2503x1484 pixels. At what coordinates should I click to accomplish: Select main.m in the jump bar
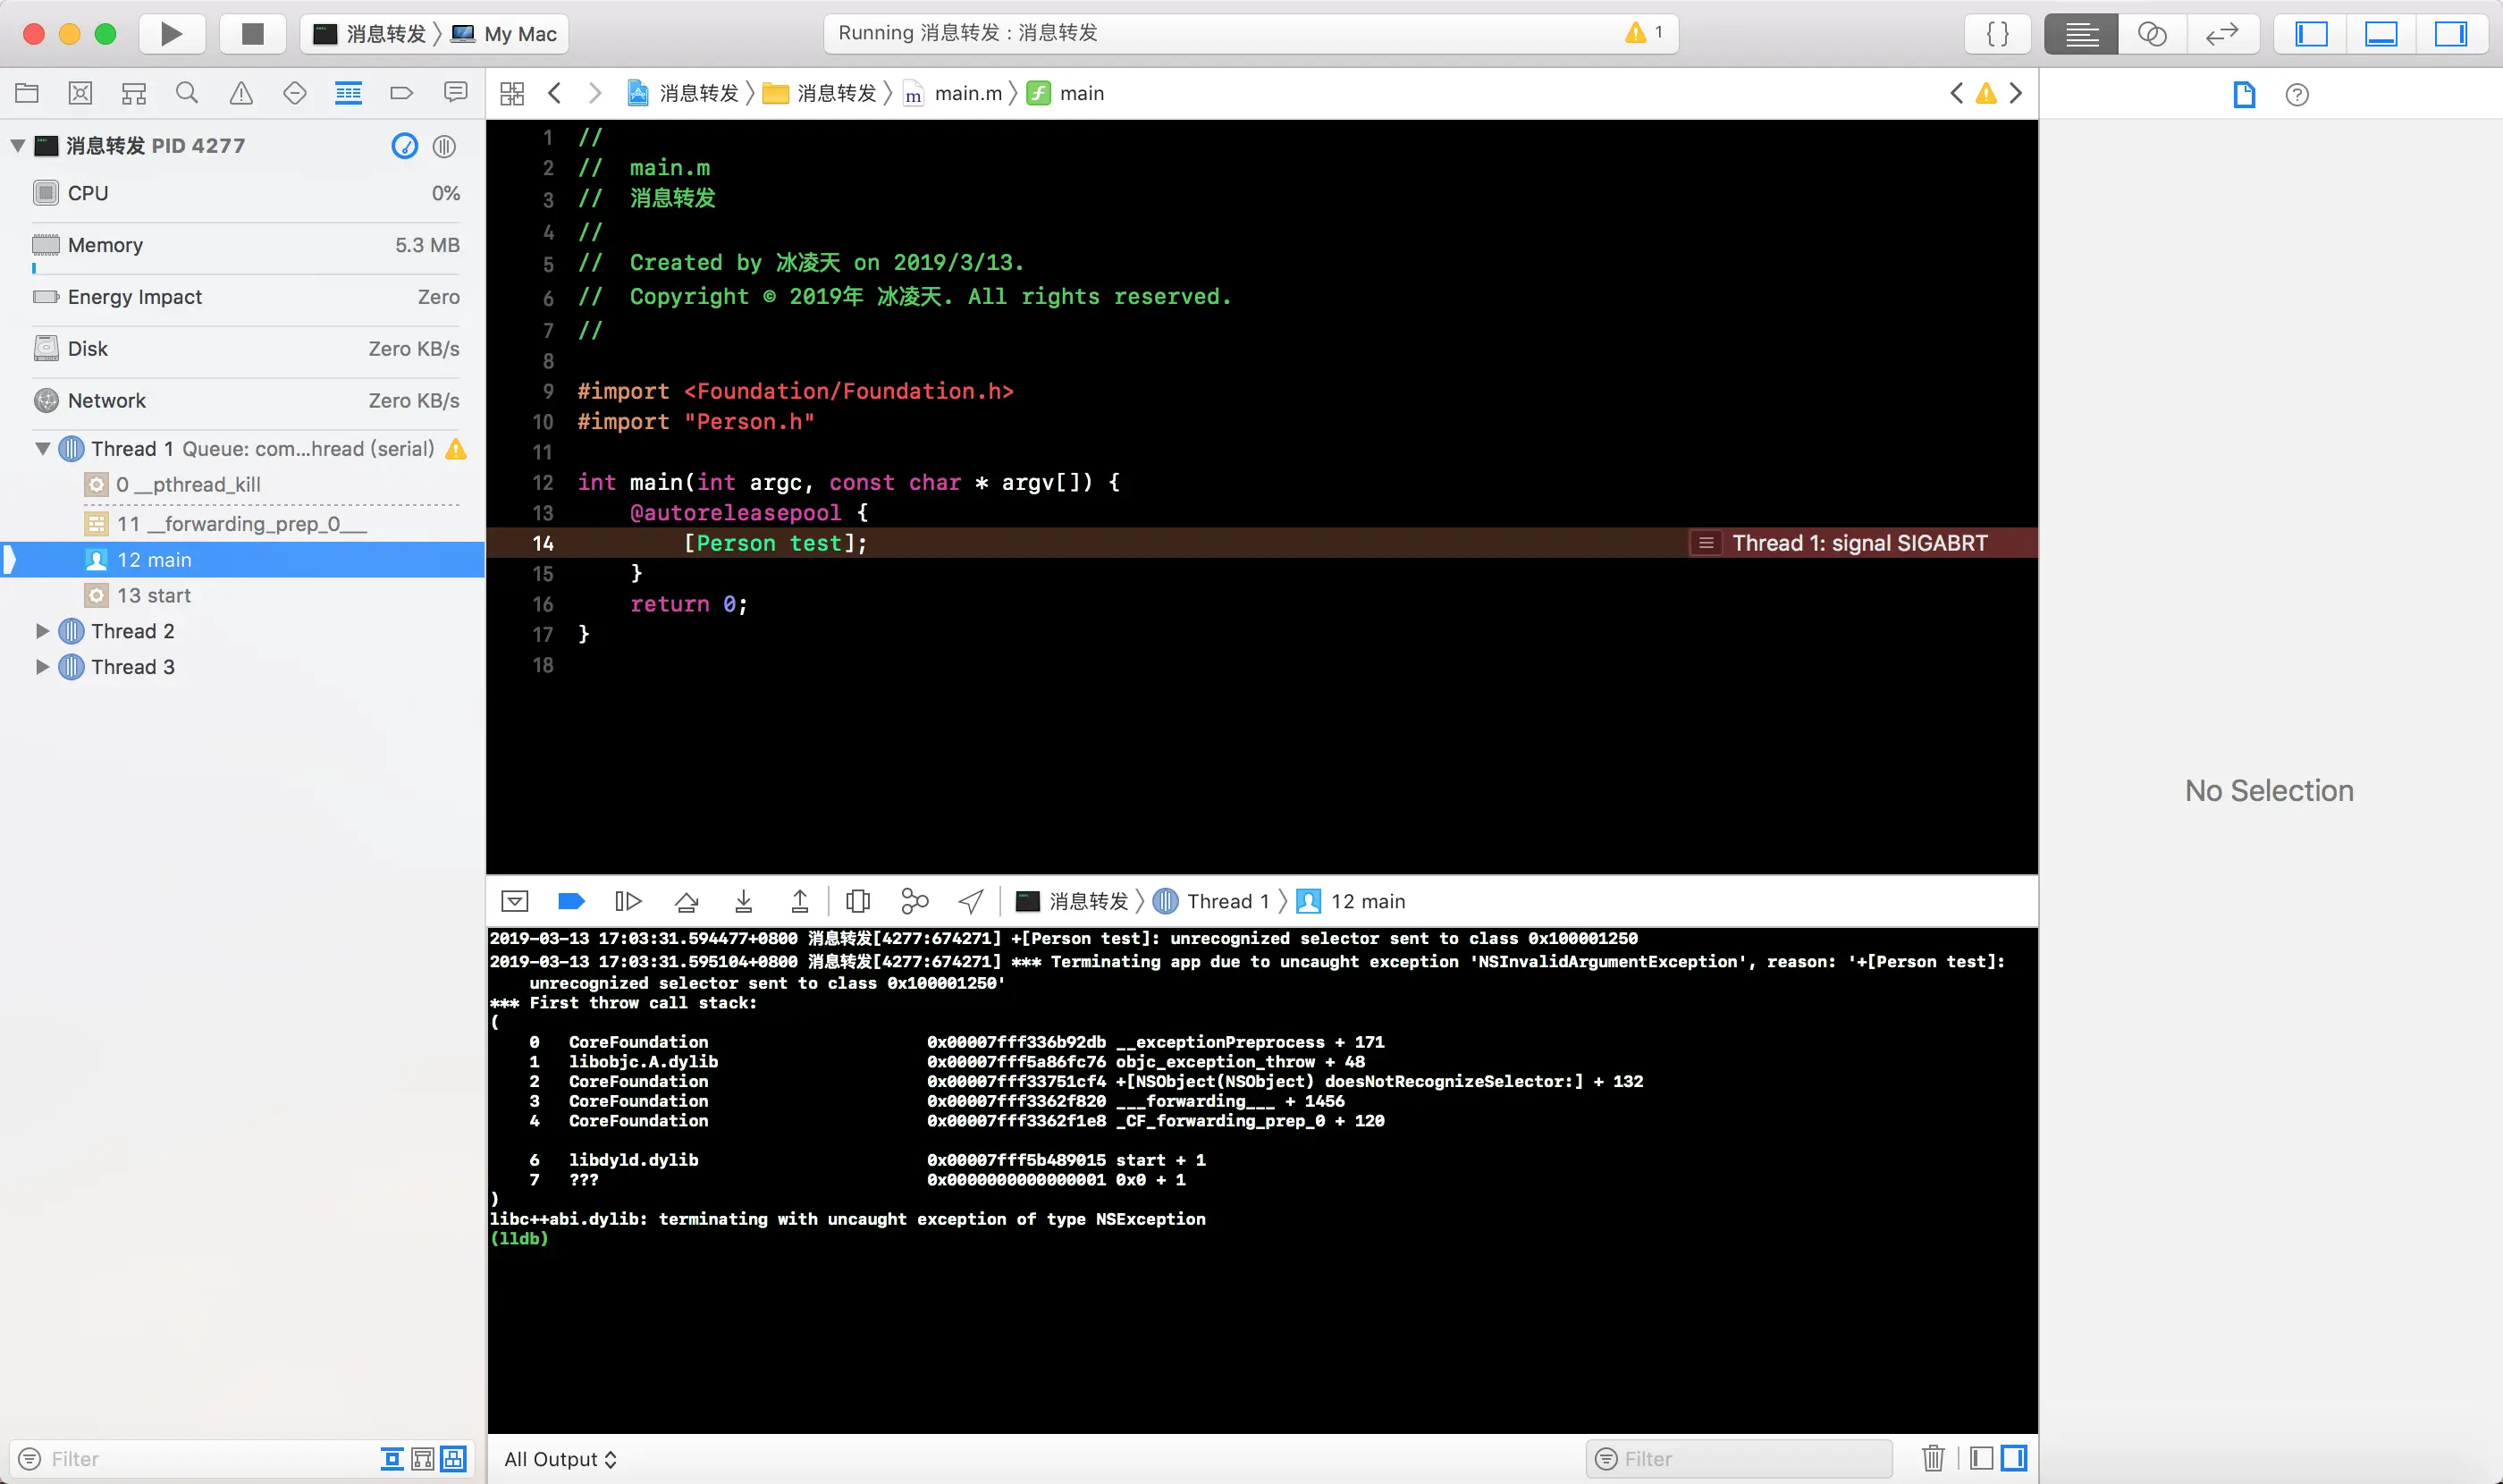click(x=967, y=93)
